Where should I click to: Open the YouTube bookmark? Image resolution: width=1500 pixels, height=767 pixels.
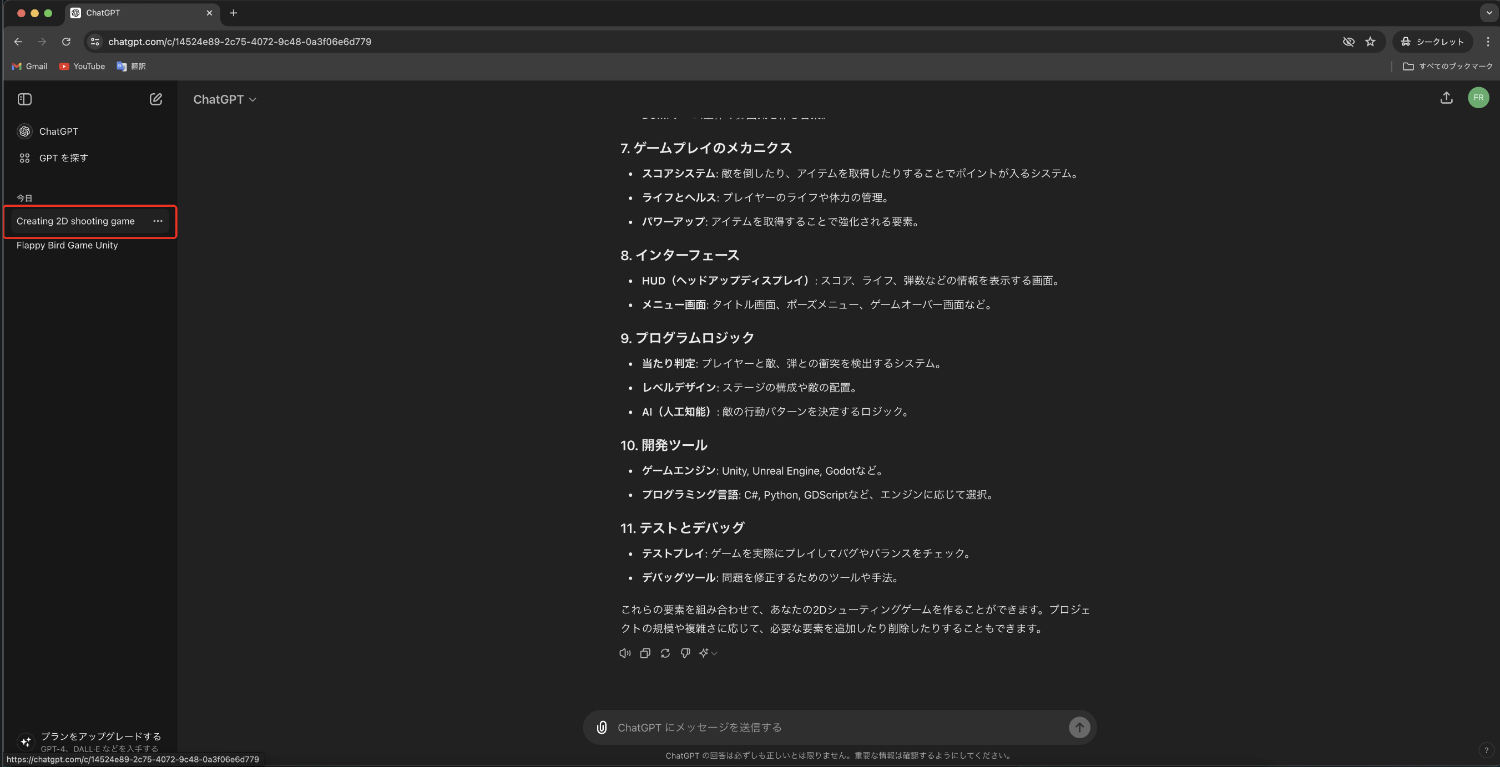tap(82, 66)
